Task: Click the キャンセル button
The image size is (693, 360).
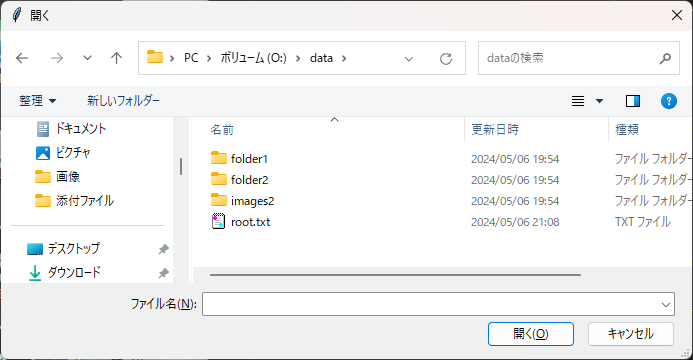Action: click(631, 333)
